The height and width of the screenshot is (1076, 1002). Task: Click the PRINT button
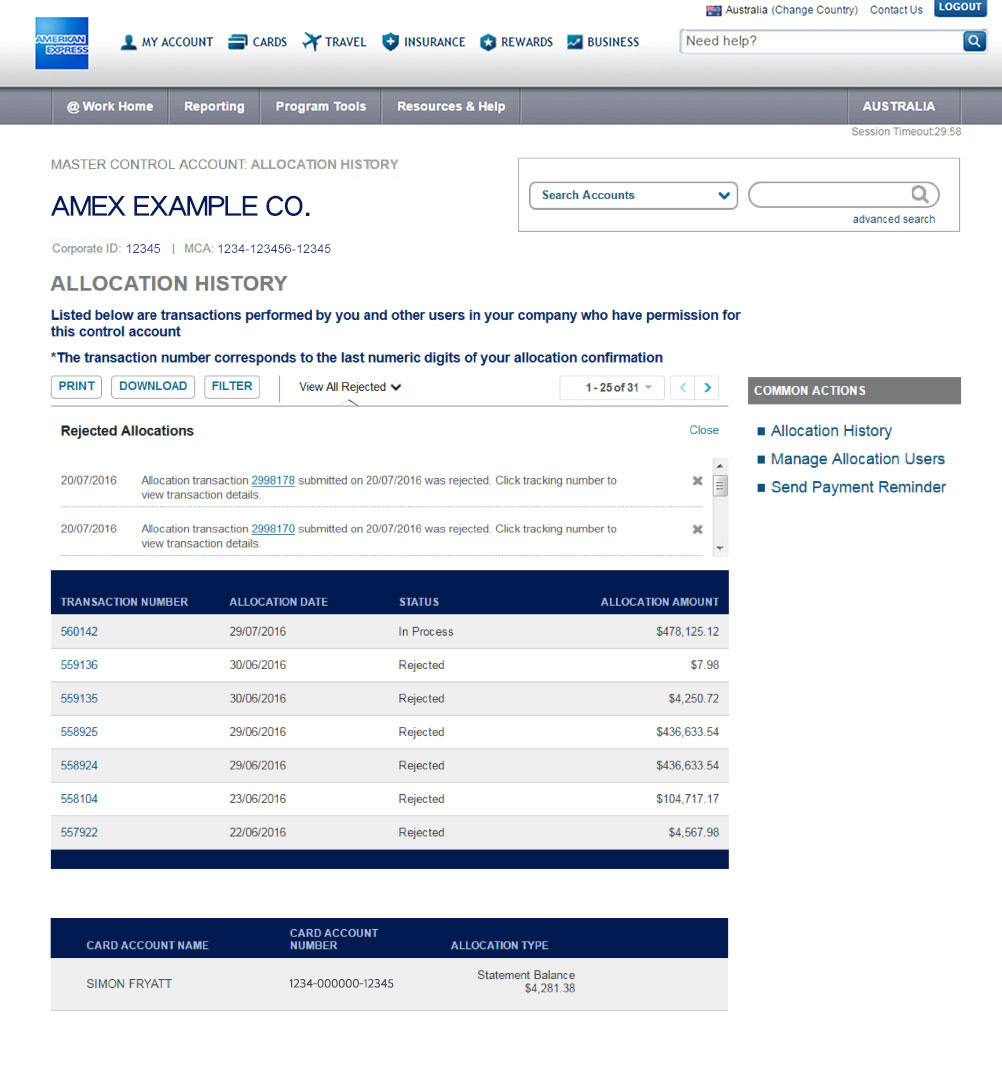tap(75, 387)
